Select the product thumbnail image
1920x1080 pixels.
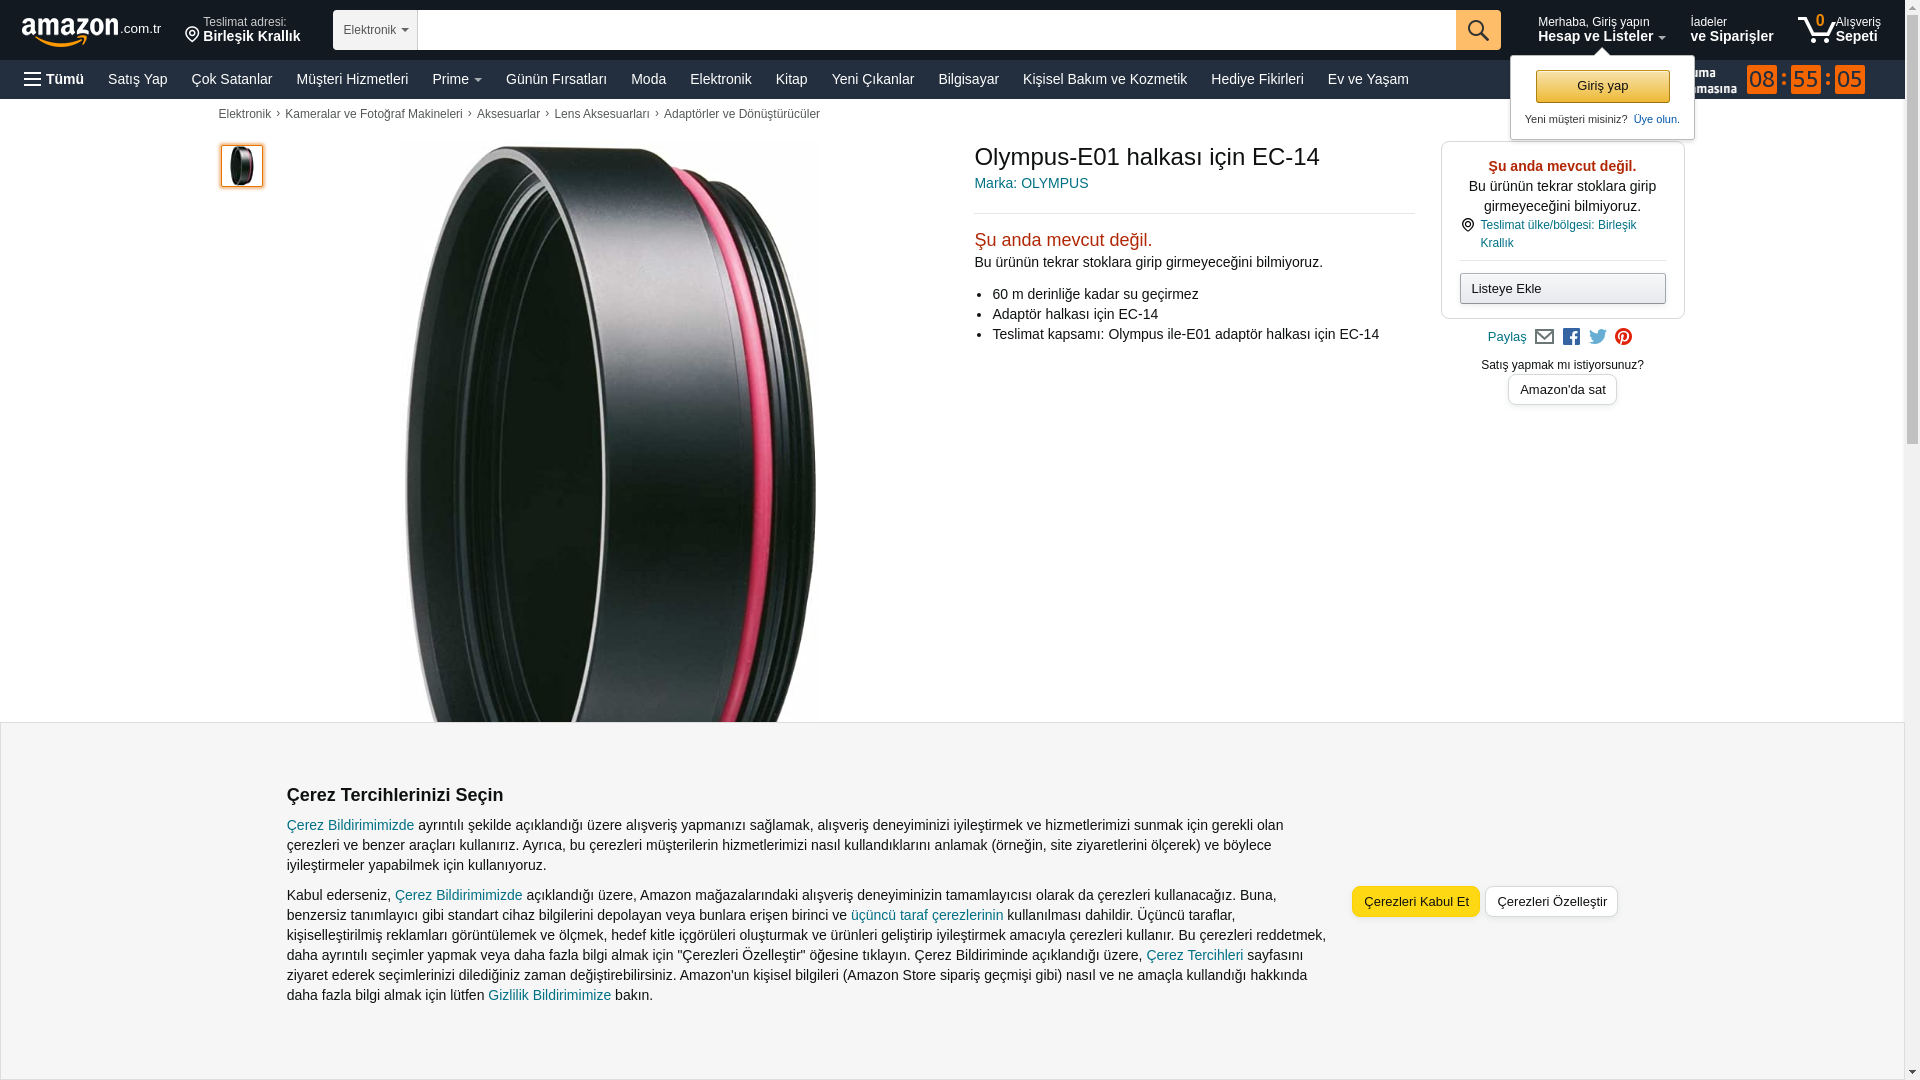[242, 166]
